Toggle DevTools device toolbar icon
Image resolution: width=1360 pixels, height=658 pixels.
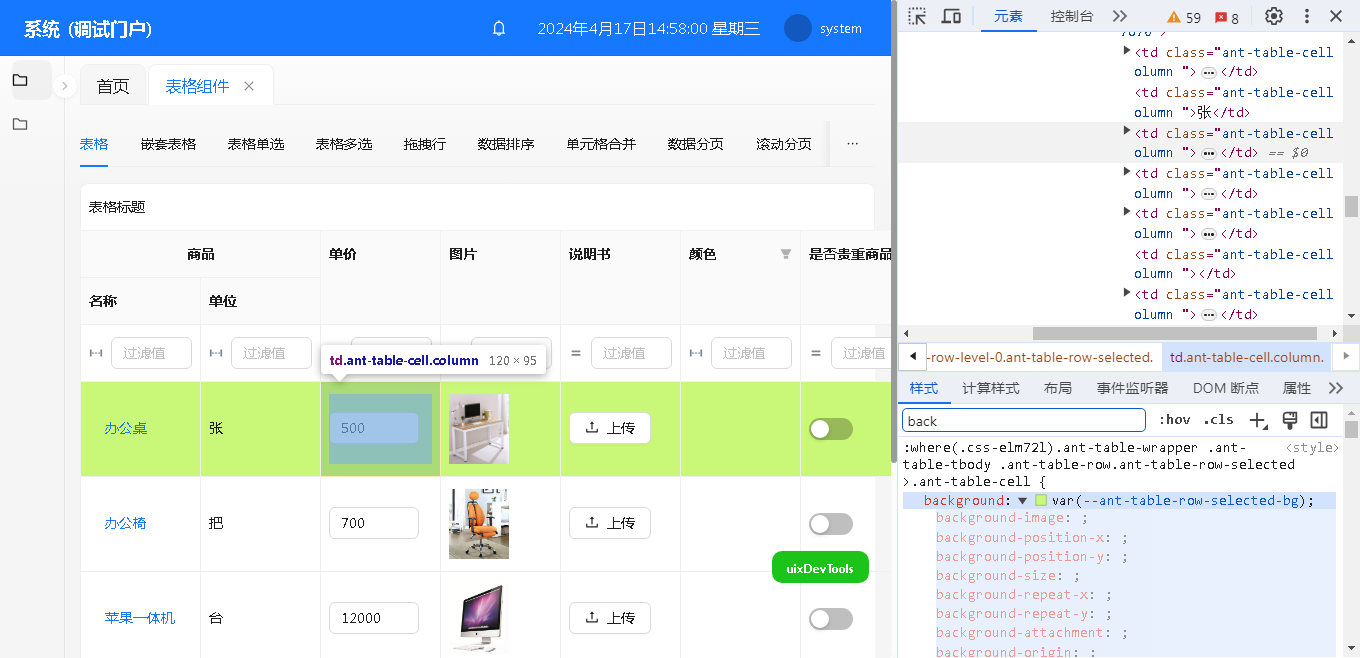pyautogui.click(x=951, y=16)
